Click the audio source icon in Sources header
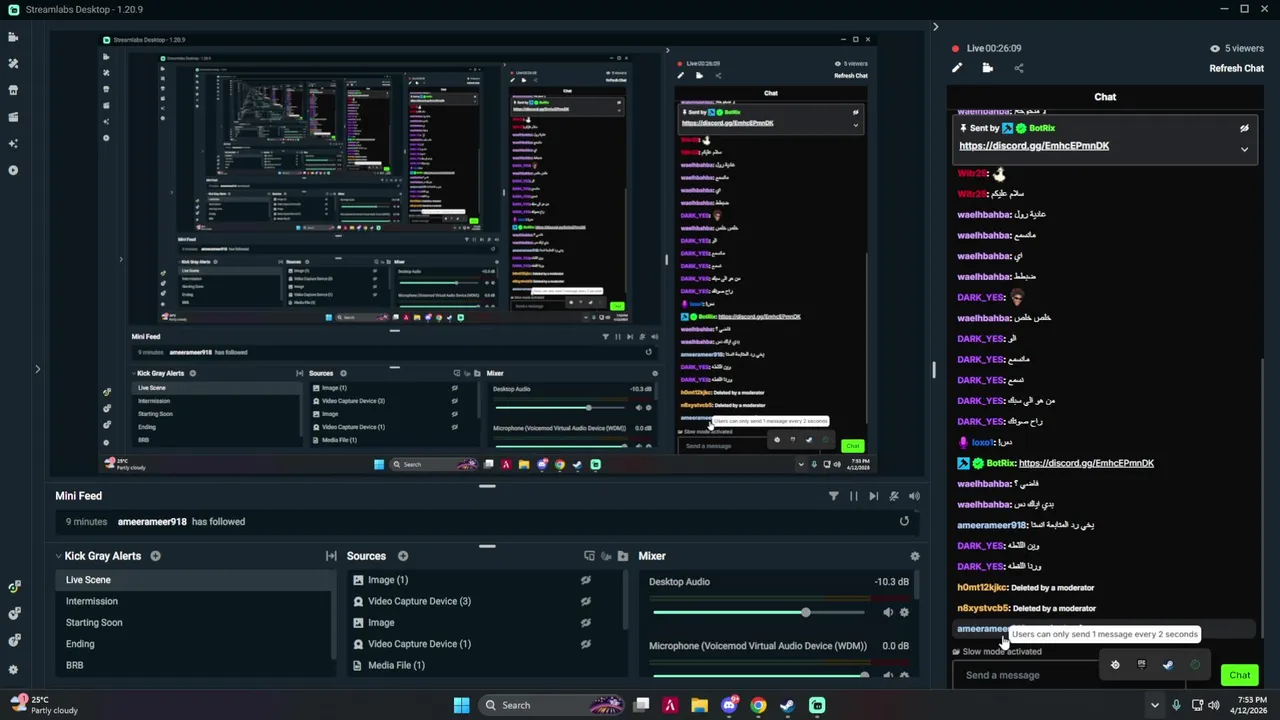This screenshot has height=720, width=1280. [x=606, y=556]
